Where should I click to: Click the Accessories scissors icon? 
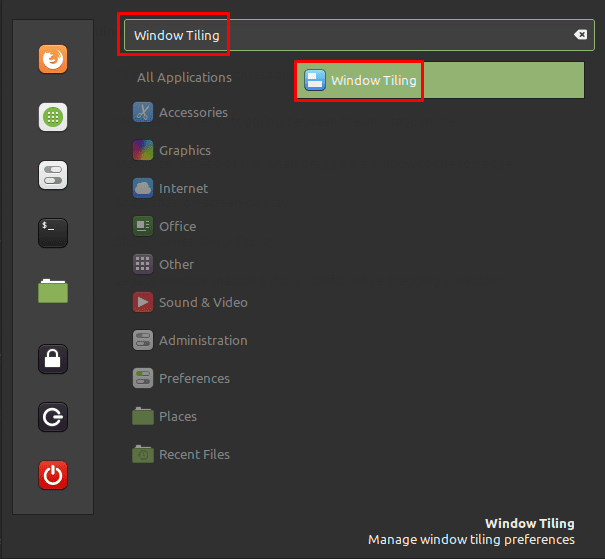point(143,112)
